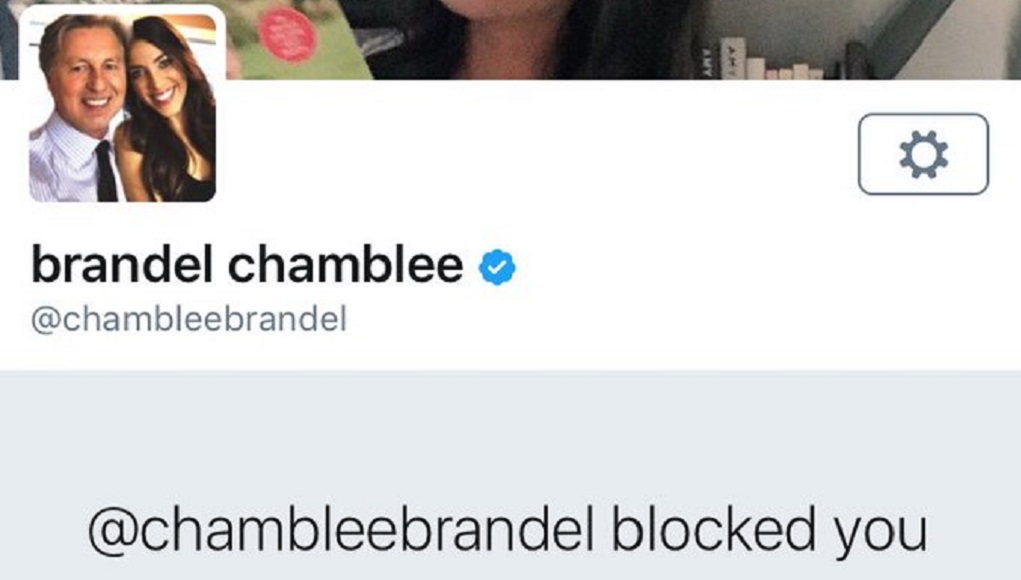This screenshot has width=1021, height=580.
Task: View the header banner image
Action: pyautogui.click(x=510, y=39)
